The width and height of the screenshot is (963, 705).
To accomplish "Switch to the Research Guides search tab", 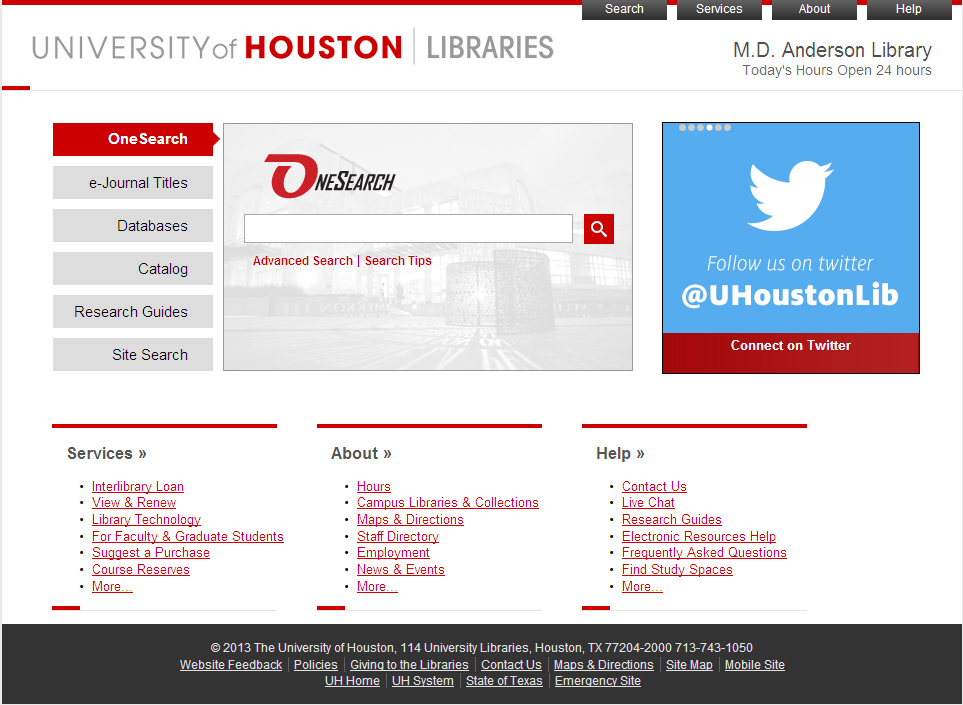I will pos(133,311).
